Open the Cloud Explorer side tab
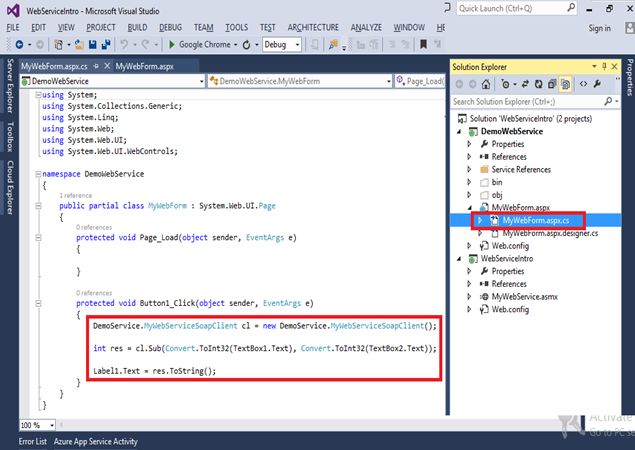The height and width of the screenshot is (450, 635). (10, 187)
